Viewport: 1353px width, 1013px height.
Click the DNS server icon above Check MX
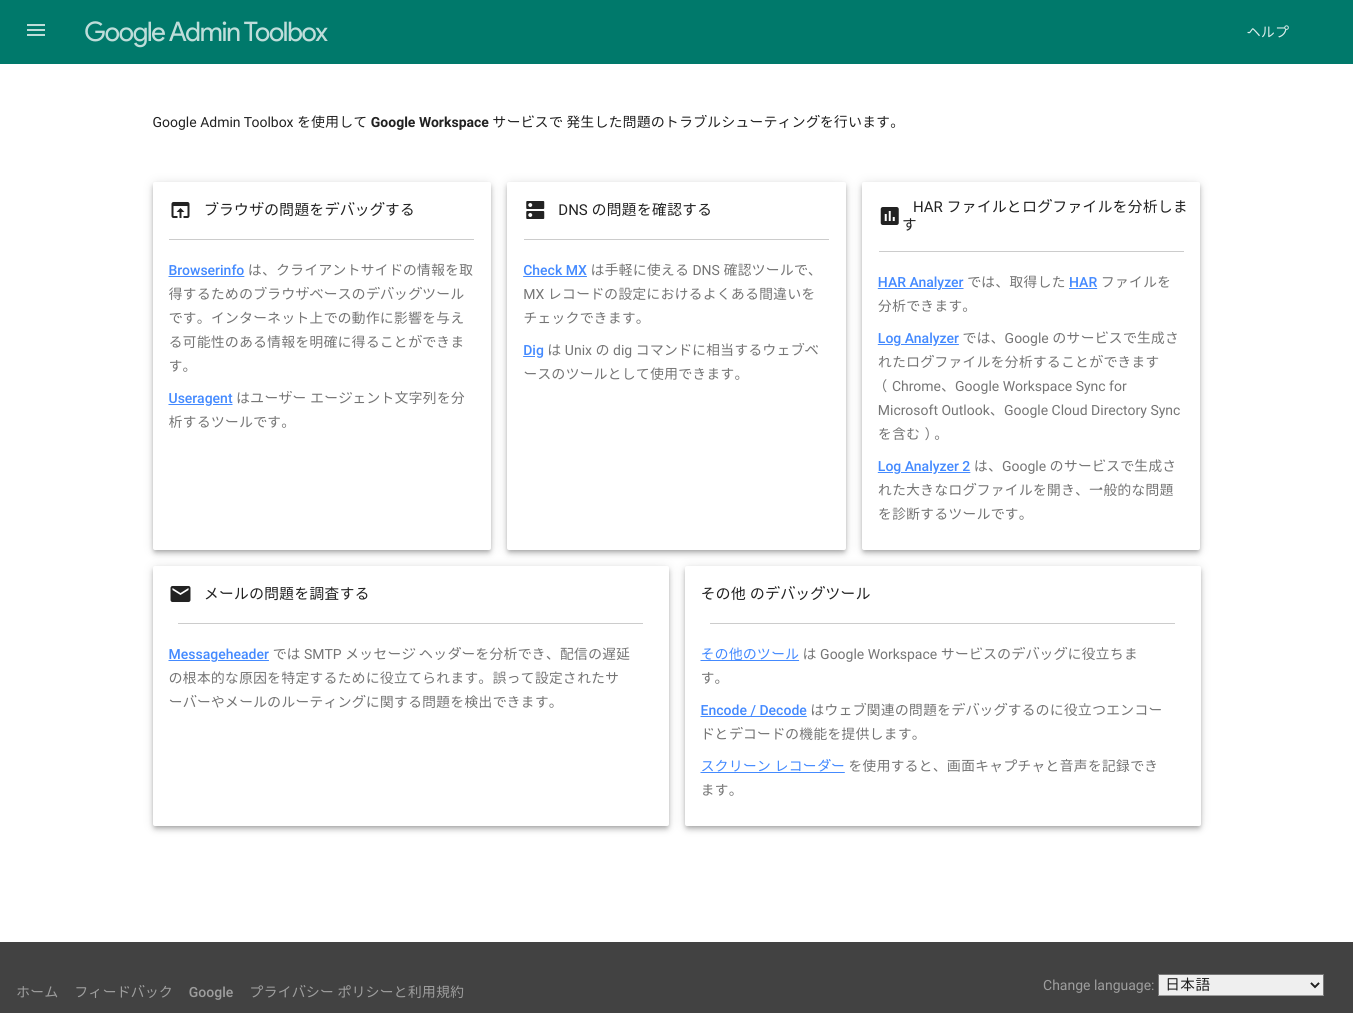[534, 210]
